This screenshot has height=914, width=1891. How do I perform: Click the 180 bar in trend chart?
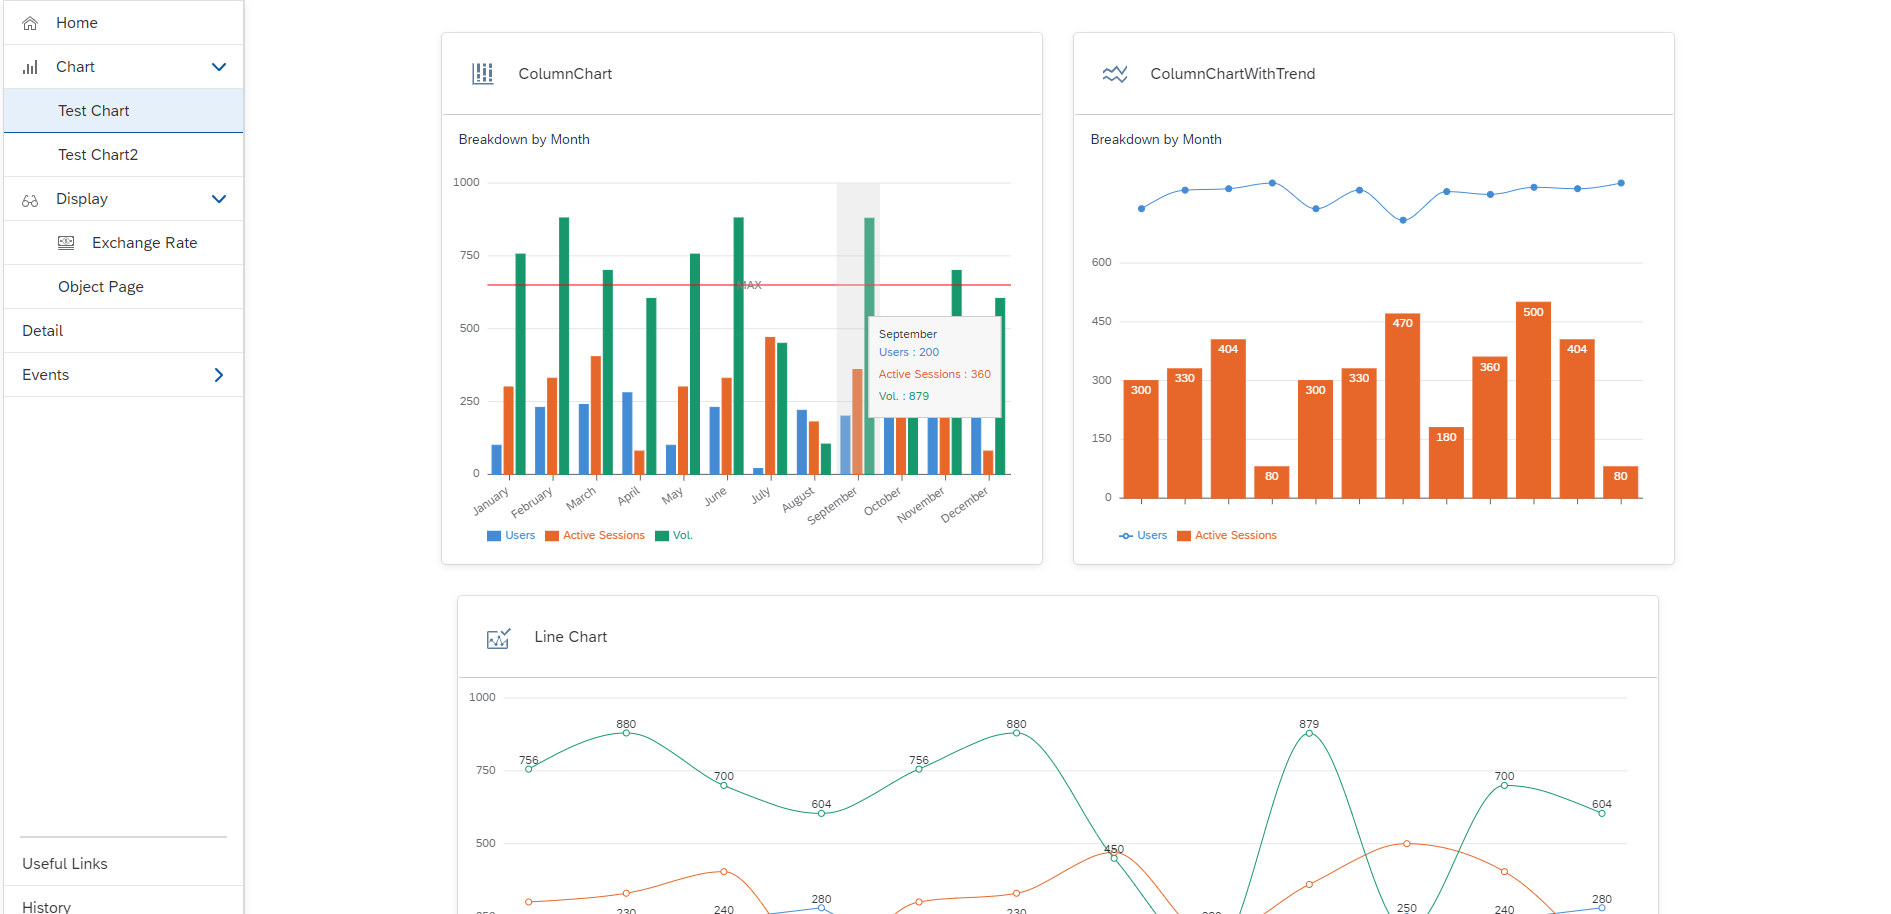click(x=1446, y=463)
